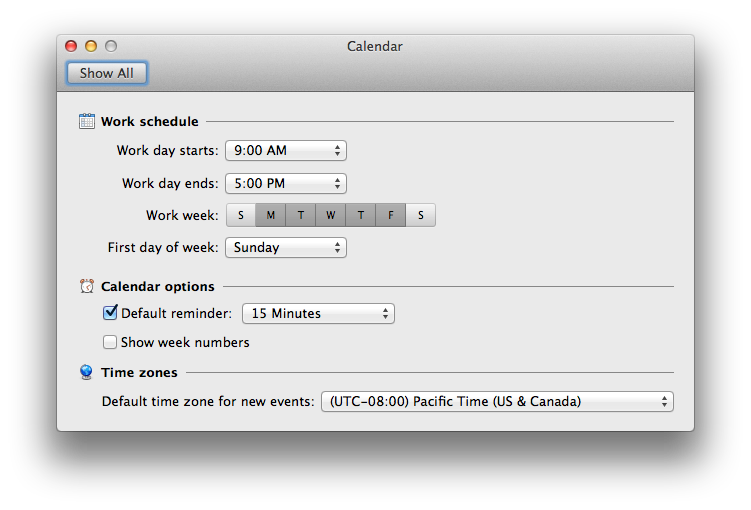
Task: Uncheck the Default reminder checkbox
Action: (110, 313)
